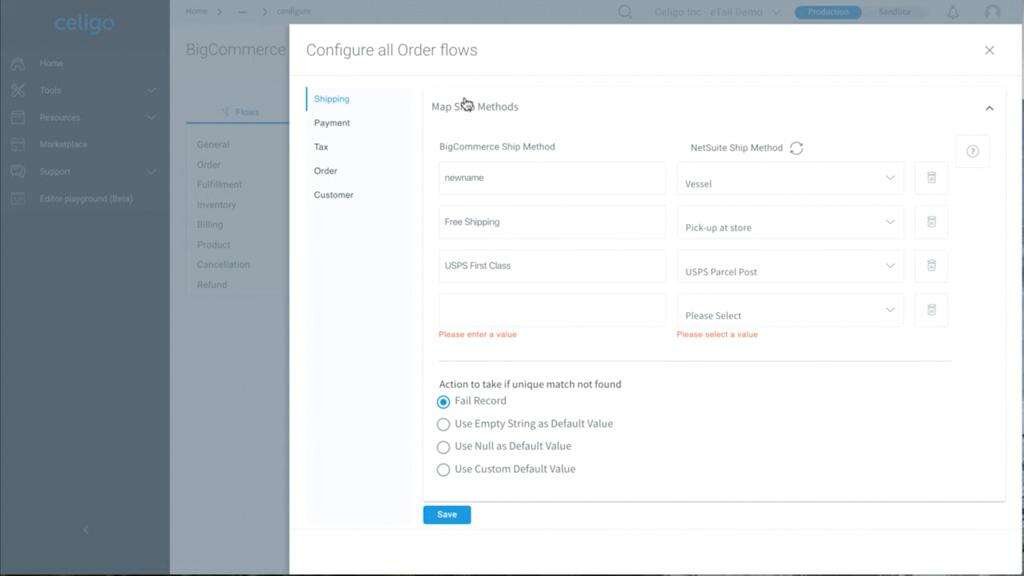Expand Resources menu chevron in sidebar
1024x576 pixels.
pyautogui.click(x=152, y=118)
